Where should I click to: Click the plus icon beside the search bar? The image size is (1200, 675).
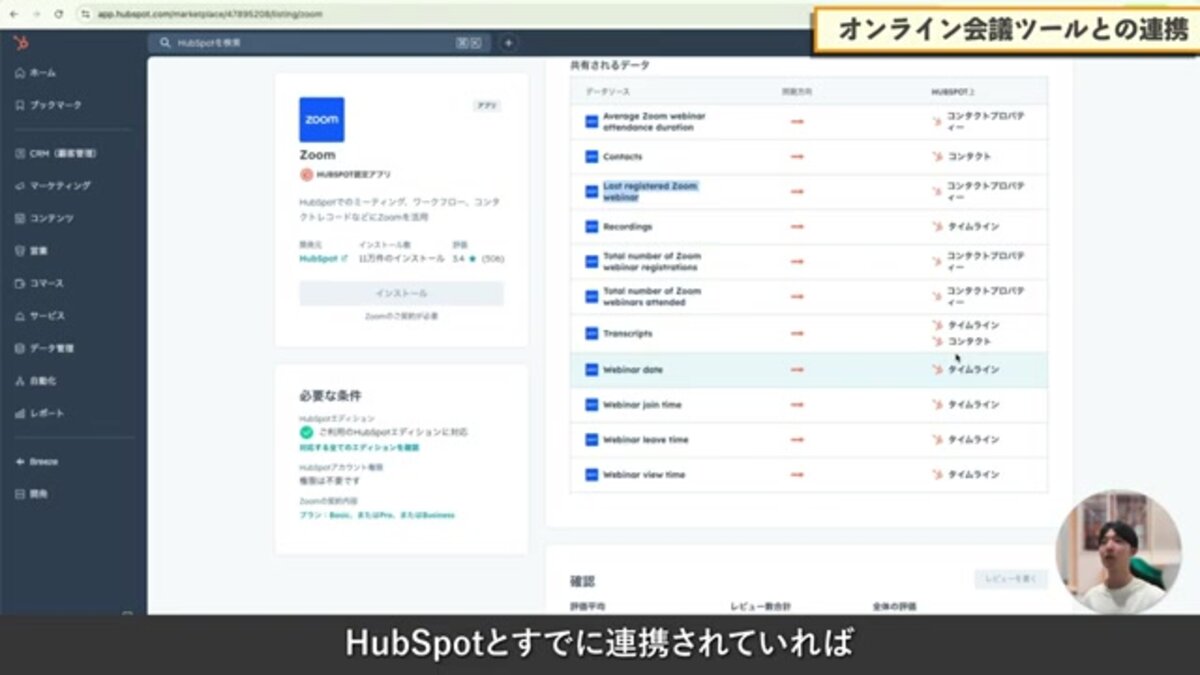(508, 43)
